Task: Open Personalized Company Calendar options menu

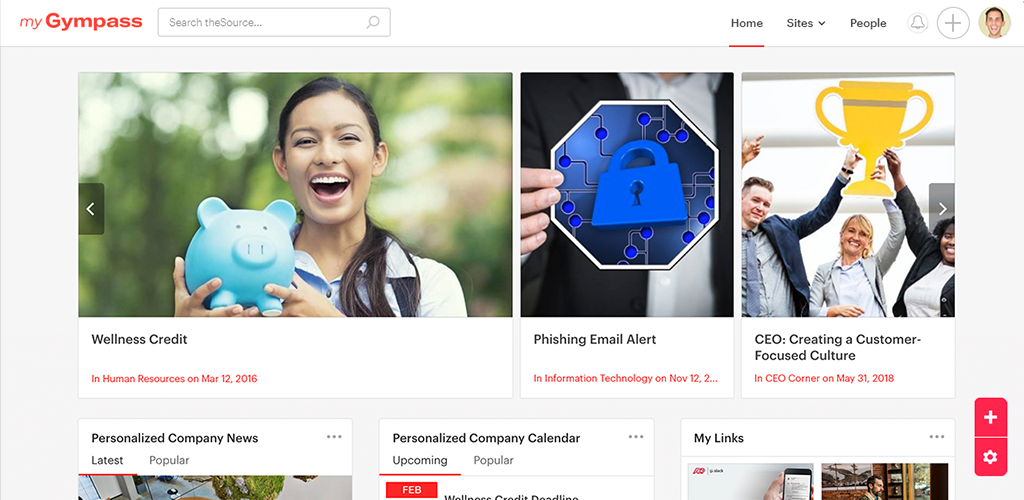Action: coord(636,437)
